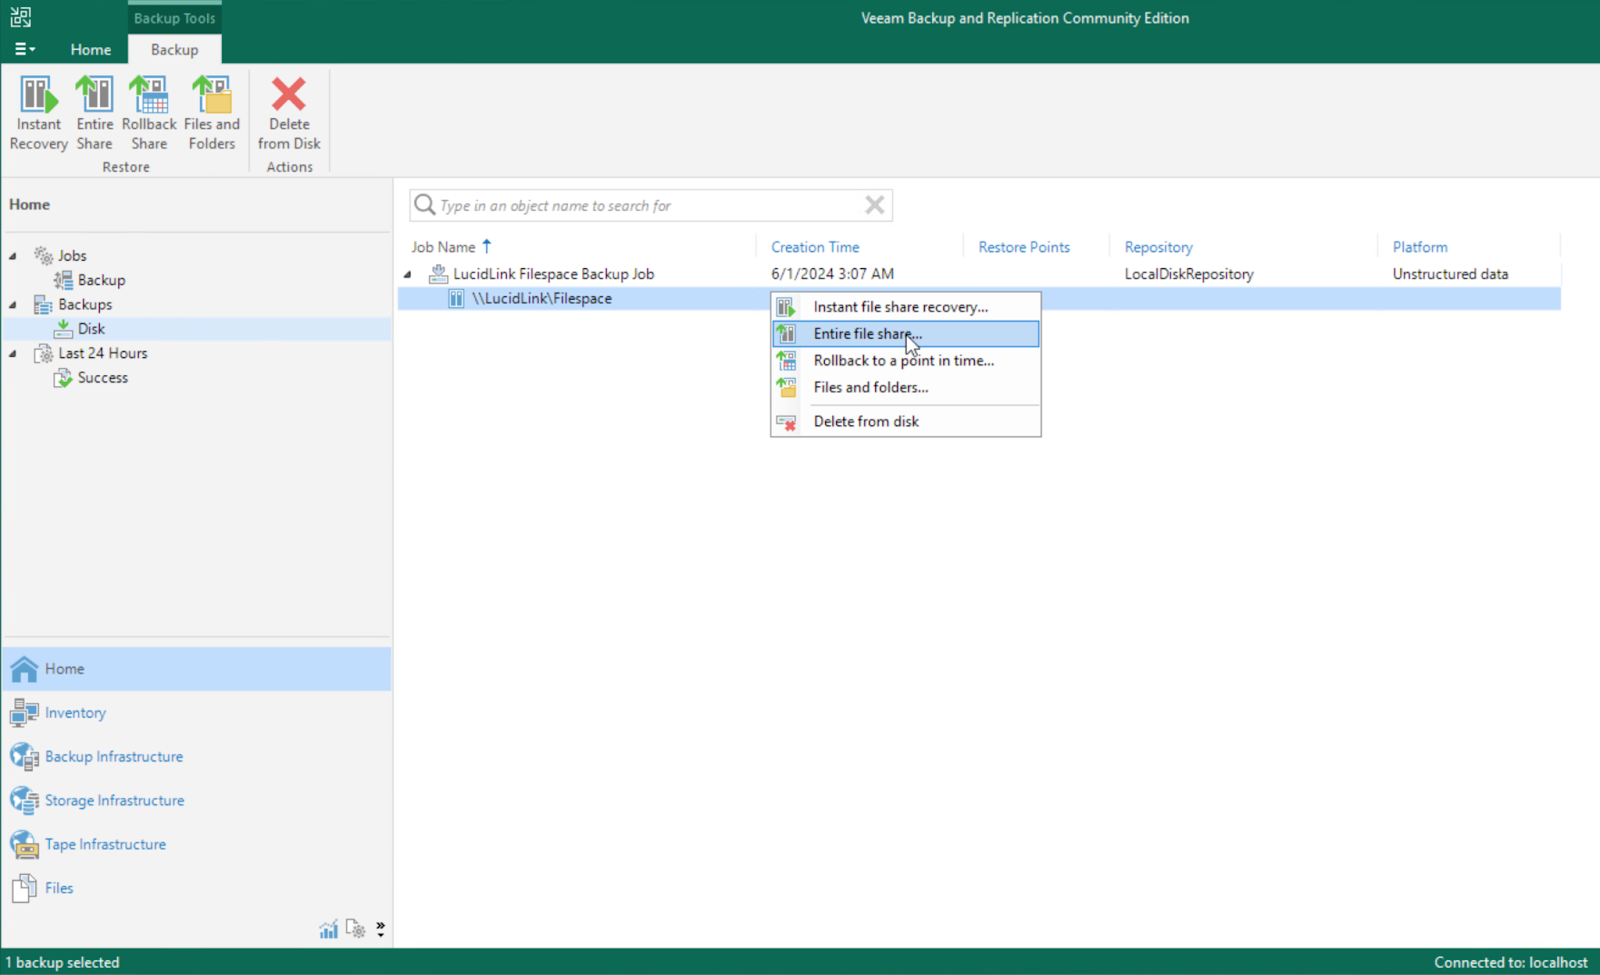Sort by Creation Time column header
The width and height of the screenshot is (1600, 975).
coord(815,247)
